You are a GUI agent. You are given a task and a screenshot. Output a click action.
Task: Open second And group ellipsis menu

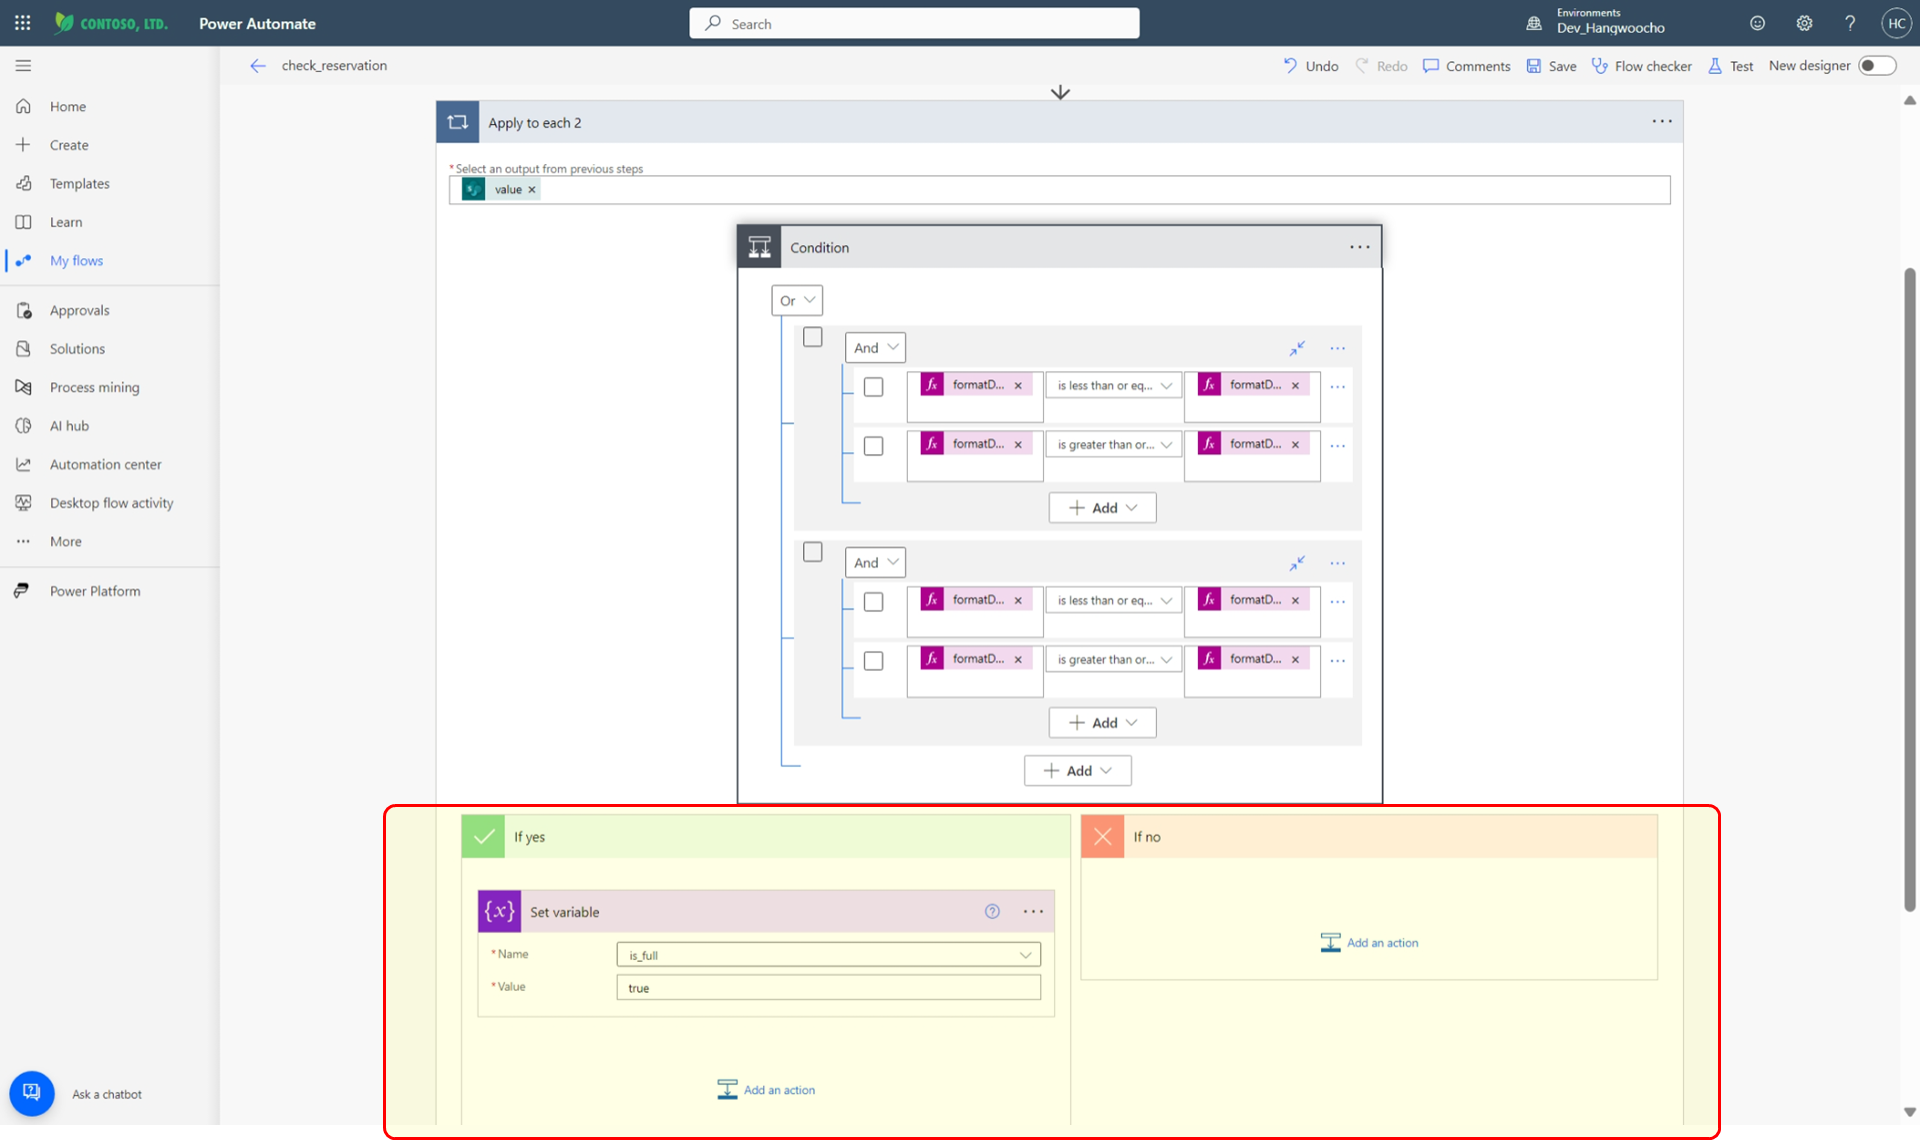pyautogui.click(x=1338, y=563)
